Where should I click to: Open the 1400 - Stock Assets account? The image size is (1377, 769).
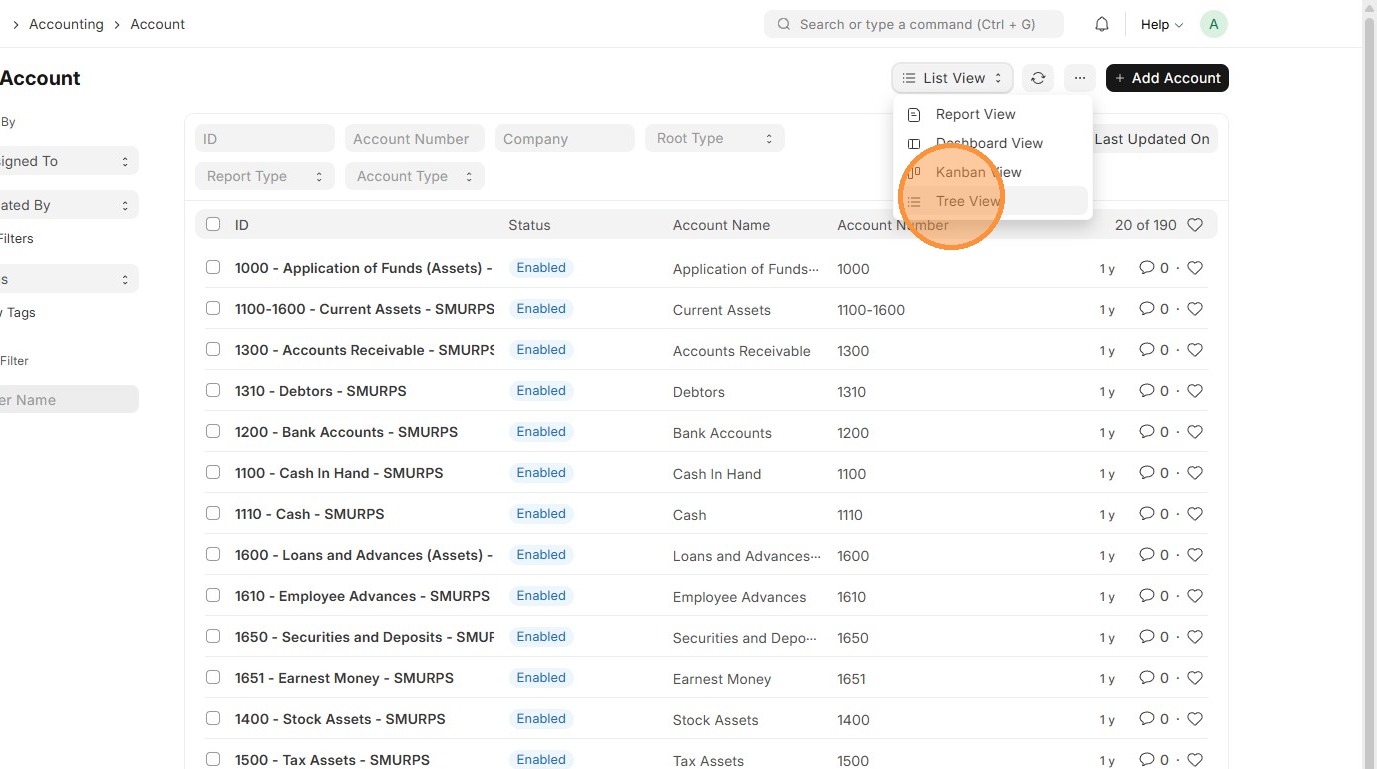pyautogui.click(x=340, y=719)
